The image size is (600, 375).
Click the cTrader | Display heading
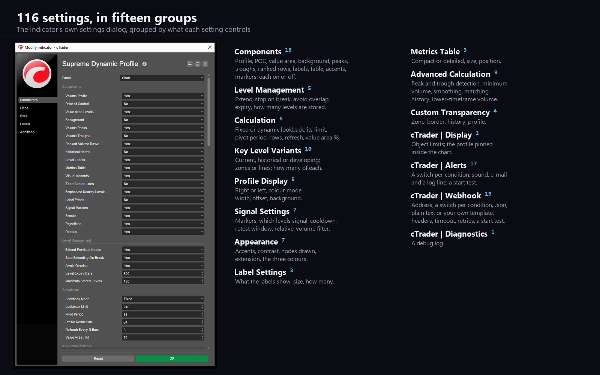click(x=441, y=135)
